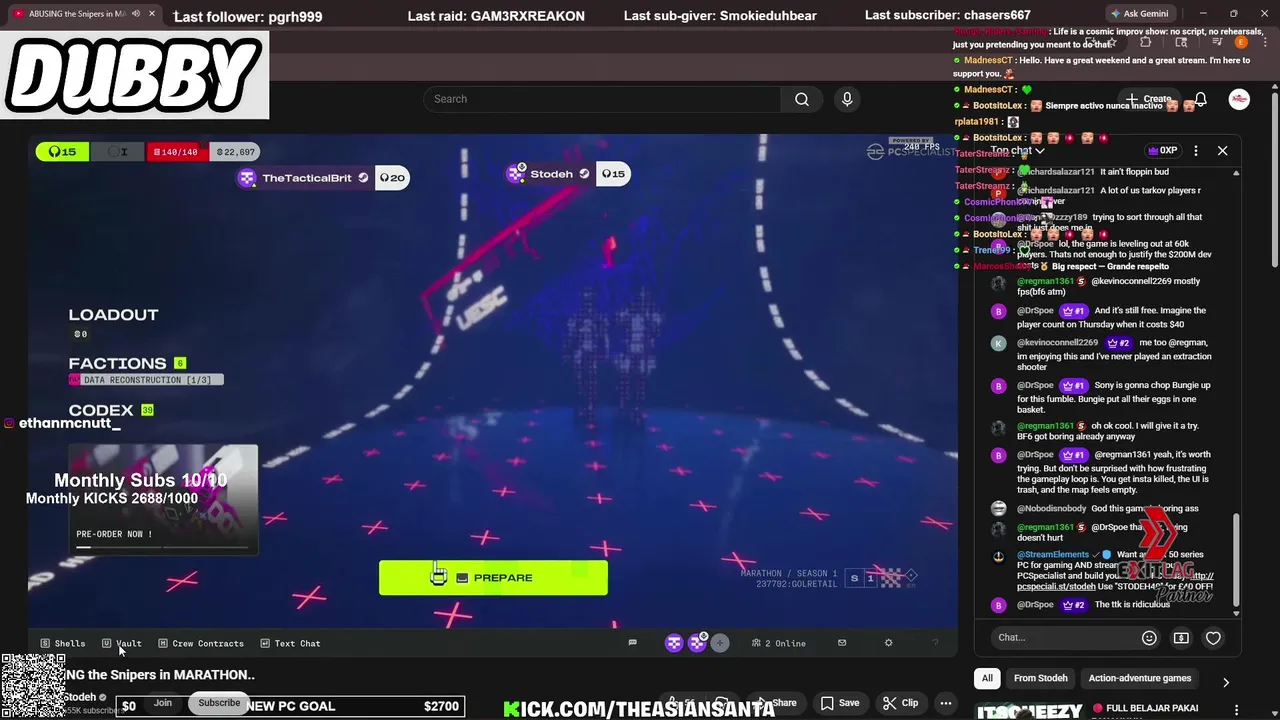This screenshot has width=1280, height=720.
Task: Open Text Chat in game menu
Action: click(291, 643)
